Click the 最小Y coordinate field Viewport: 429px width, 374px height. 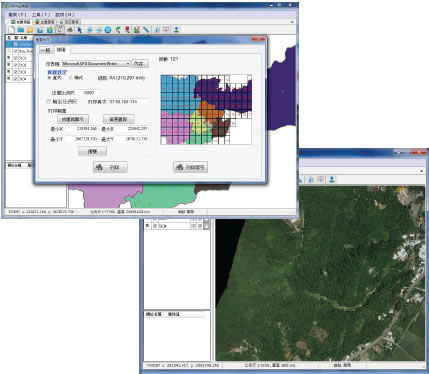[82, 139]
